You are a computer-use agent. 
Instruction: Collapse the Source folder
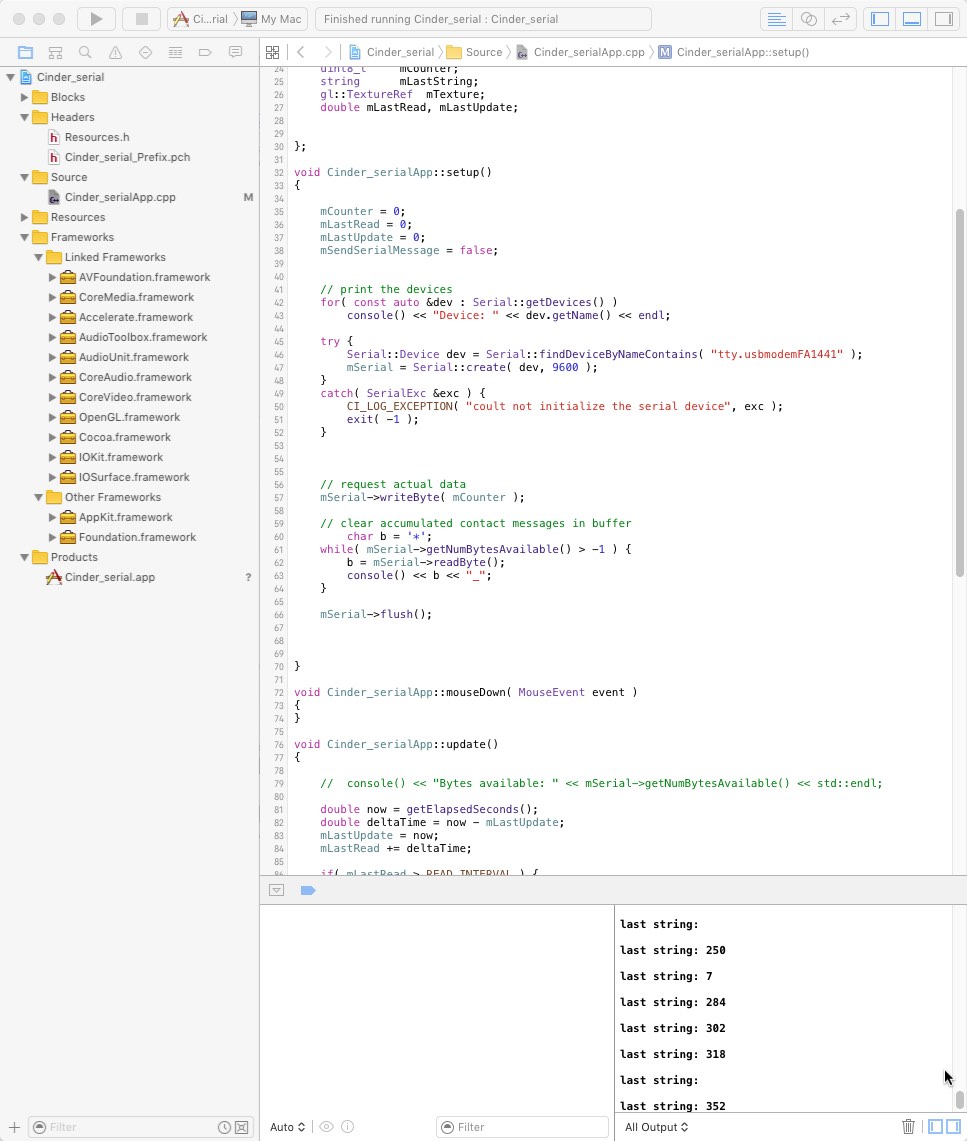pyautogui.click(x=24, y=177)
